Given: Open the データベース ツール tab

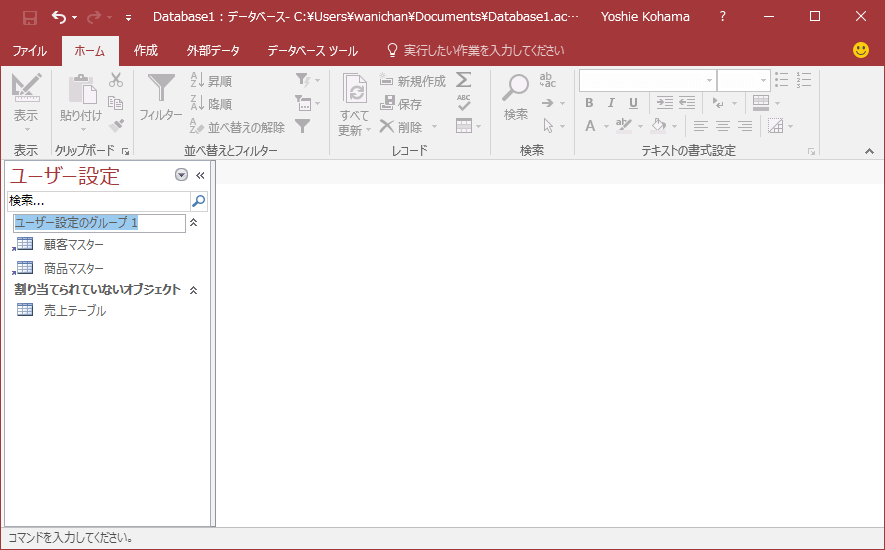Looking at the screenshot, I should 312,51.
